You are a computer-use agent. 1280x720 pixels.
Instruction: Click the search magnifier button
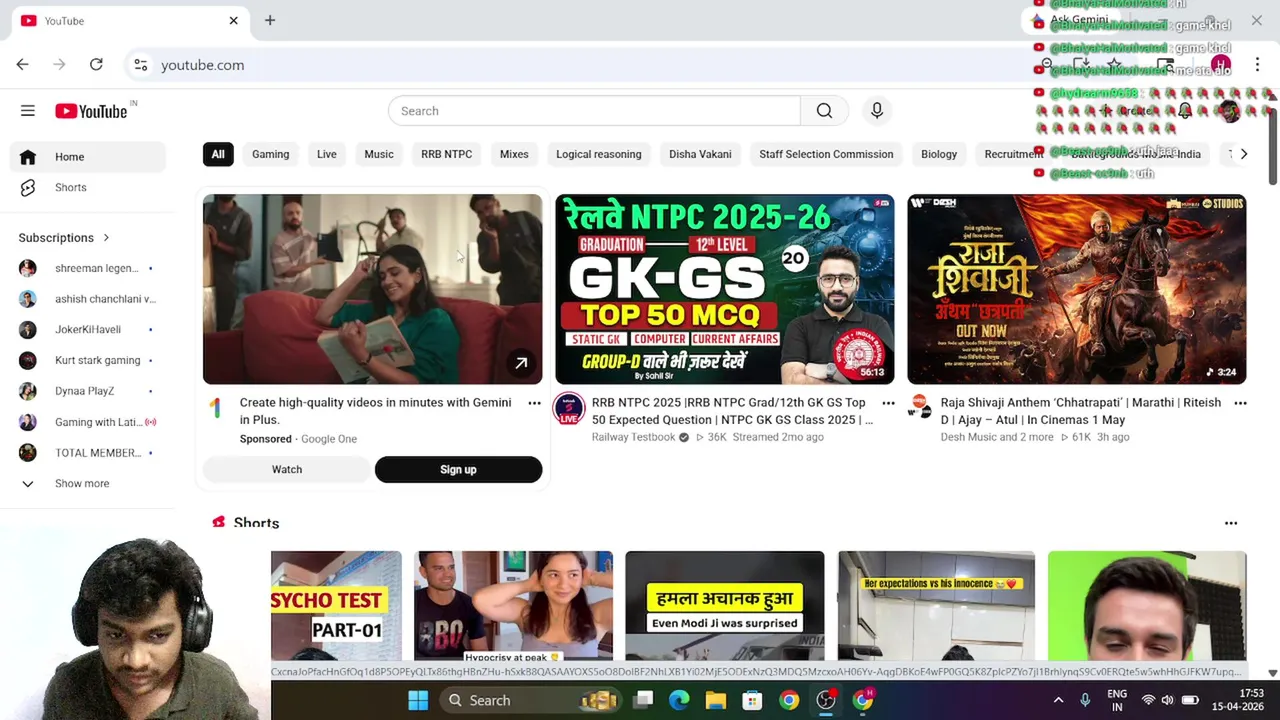pyautogui.click(x=824, y=111)
